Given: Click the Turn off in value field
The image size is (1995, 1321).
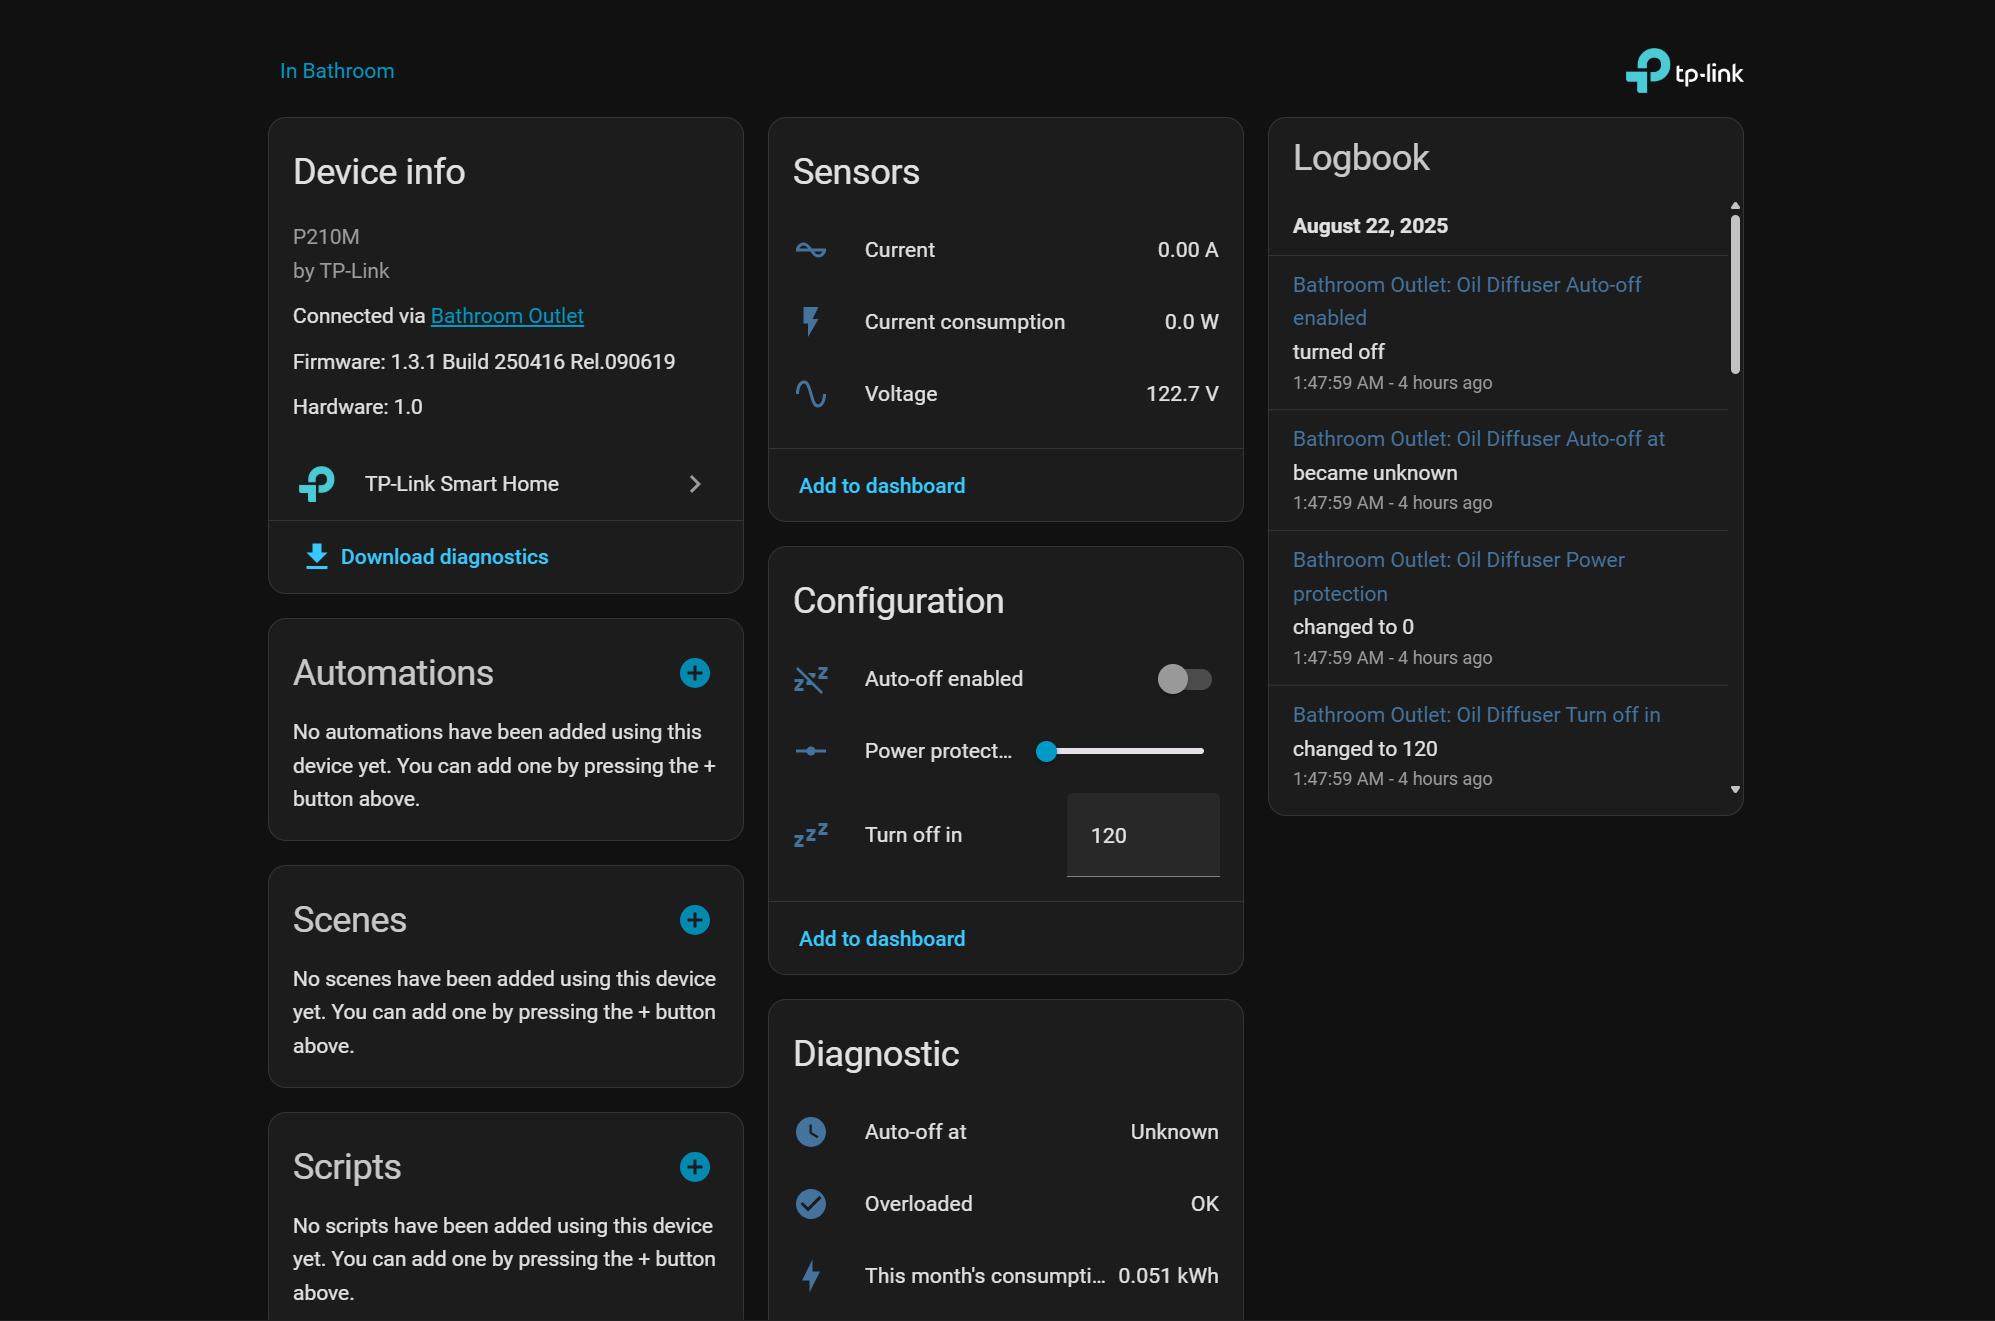Looking at the screenshot, I should pos(1142,835).
